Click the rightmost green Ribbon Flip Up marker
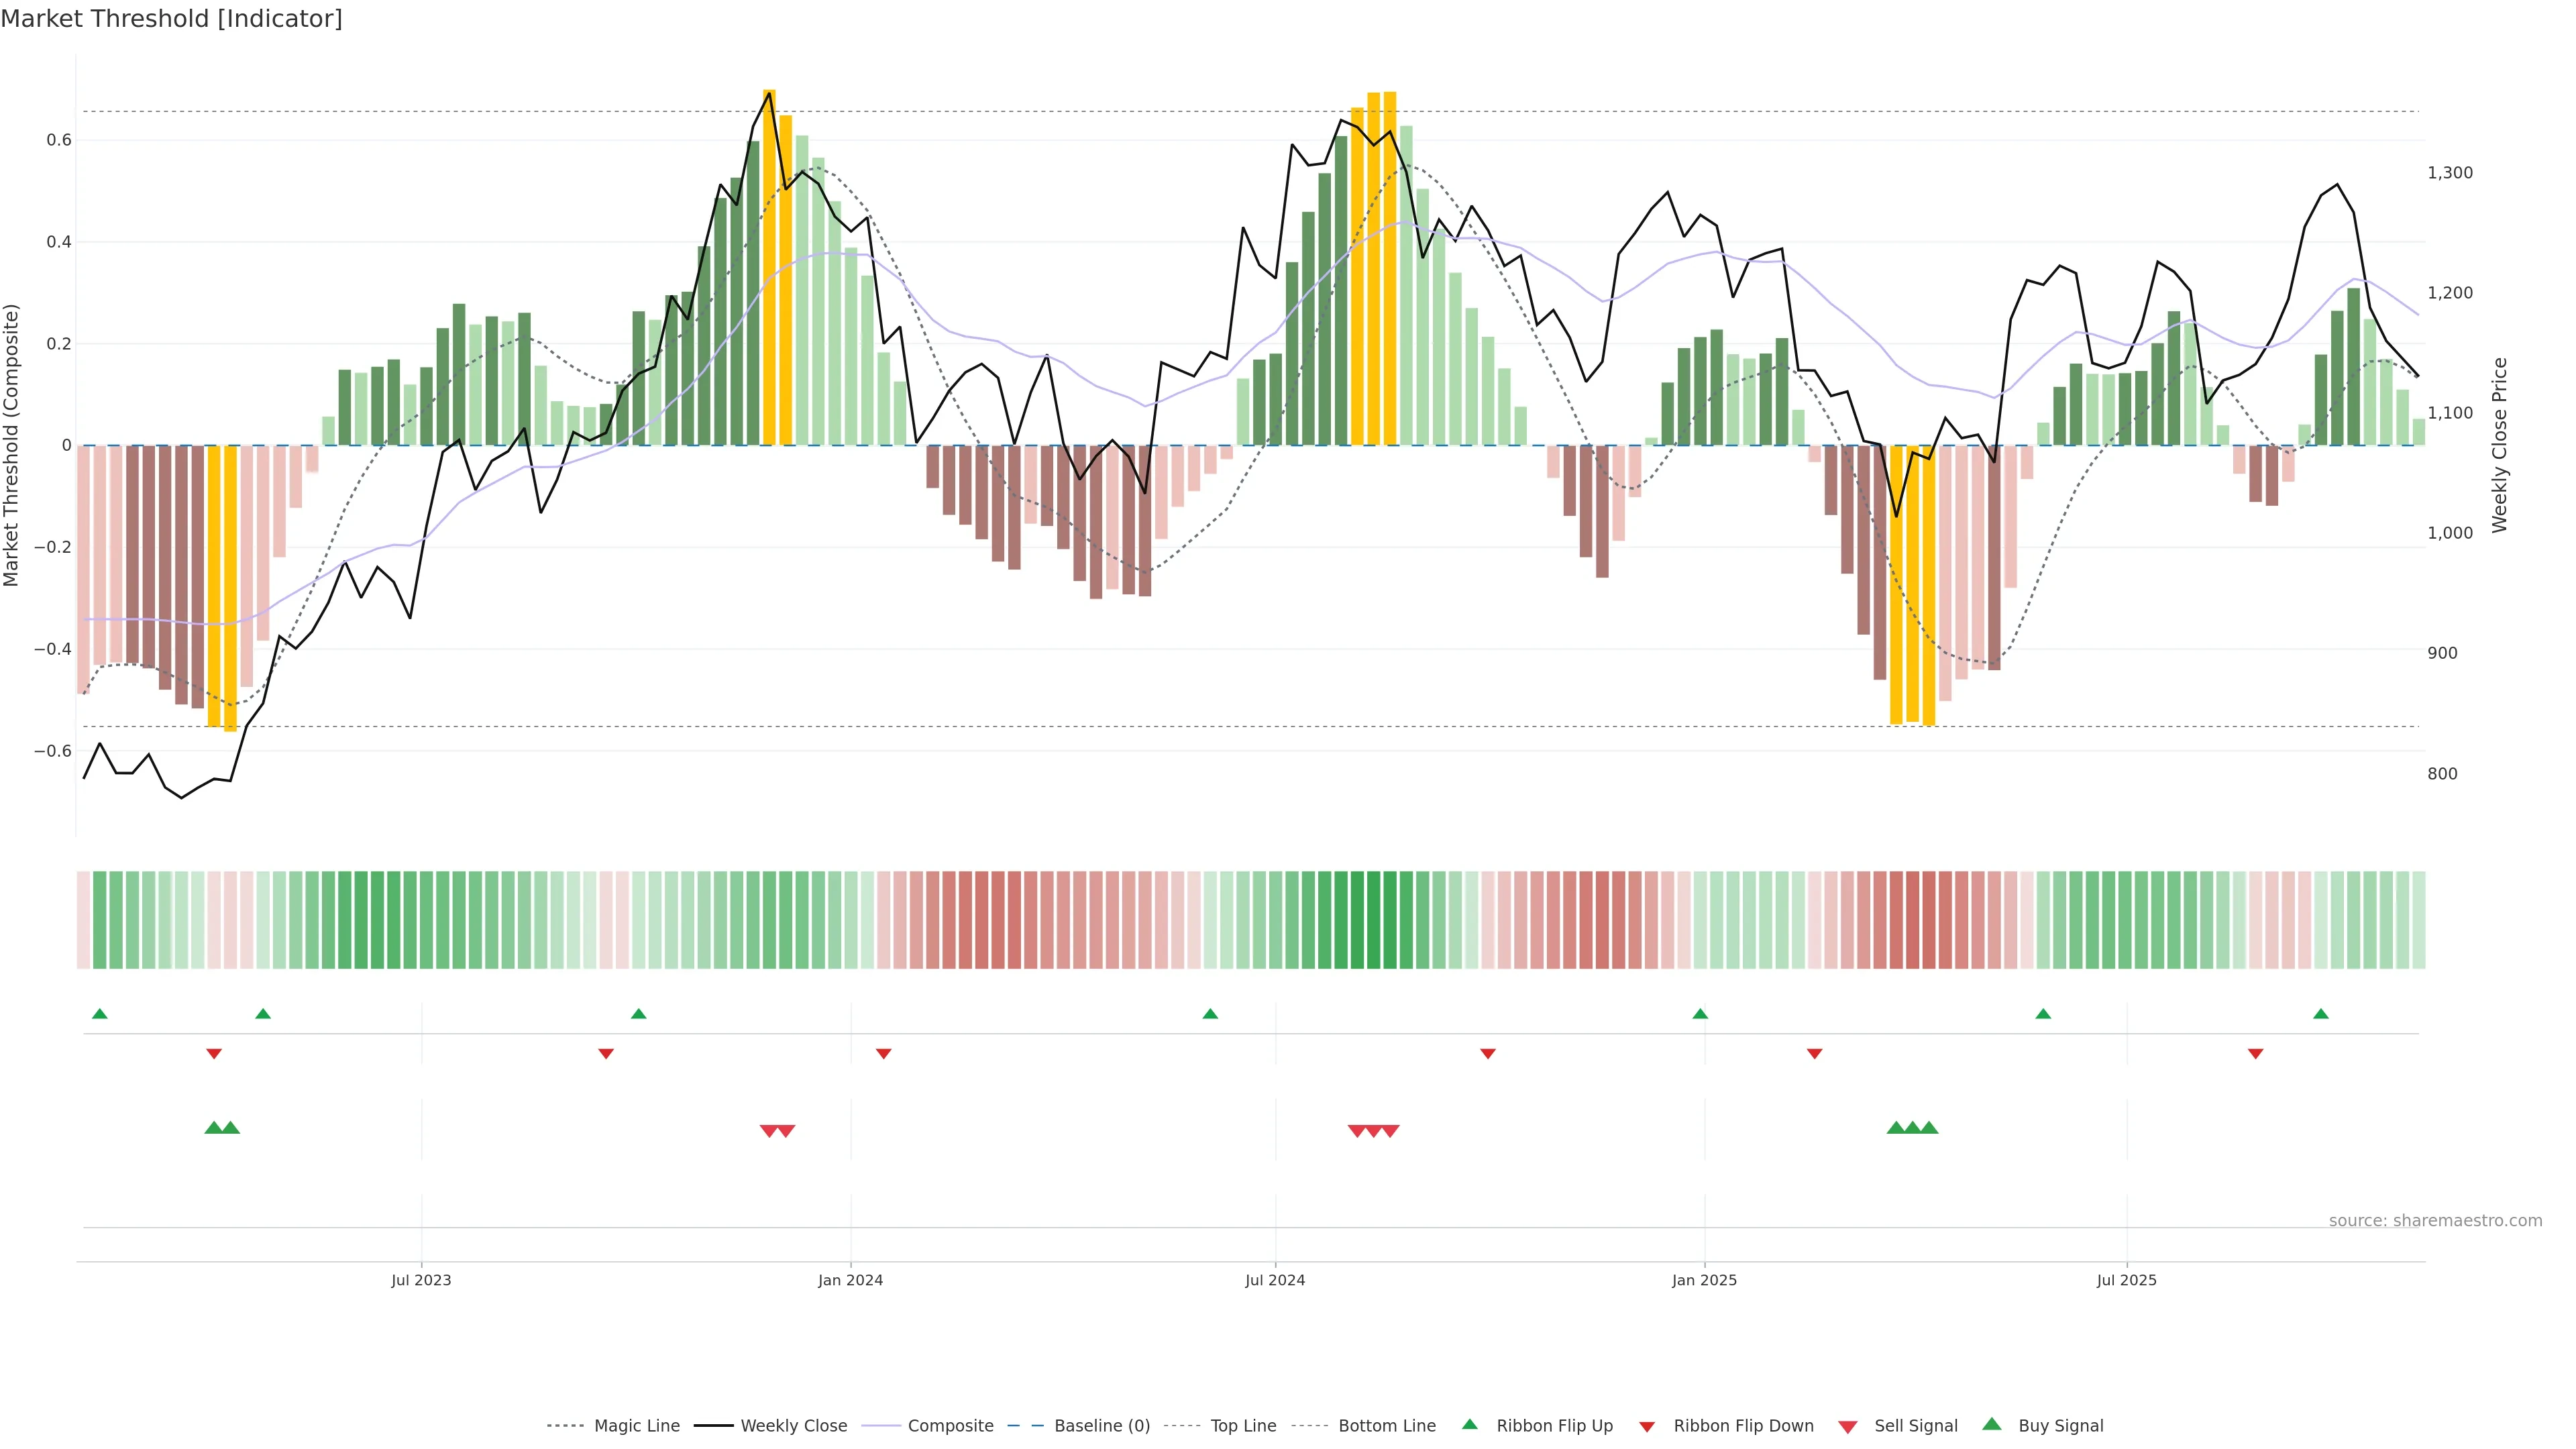This screenshot has height=1449, width=2576. 2321,1014
